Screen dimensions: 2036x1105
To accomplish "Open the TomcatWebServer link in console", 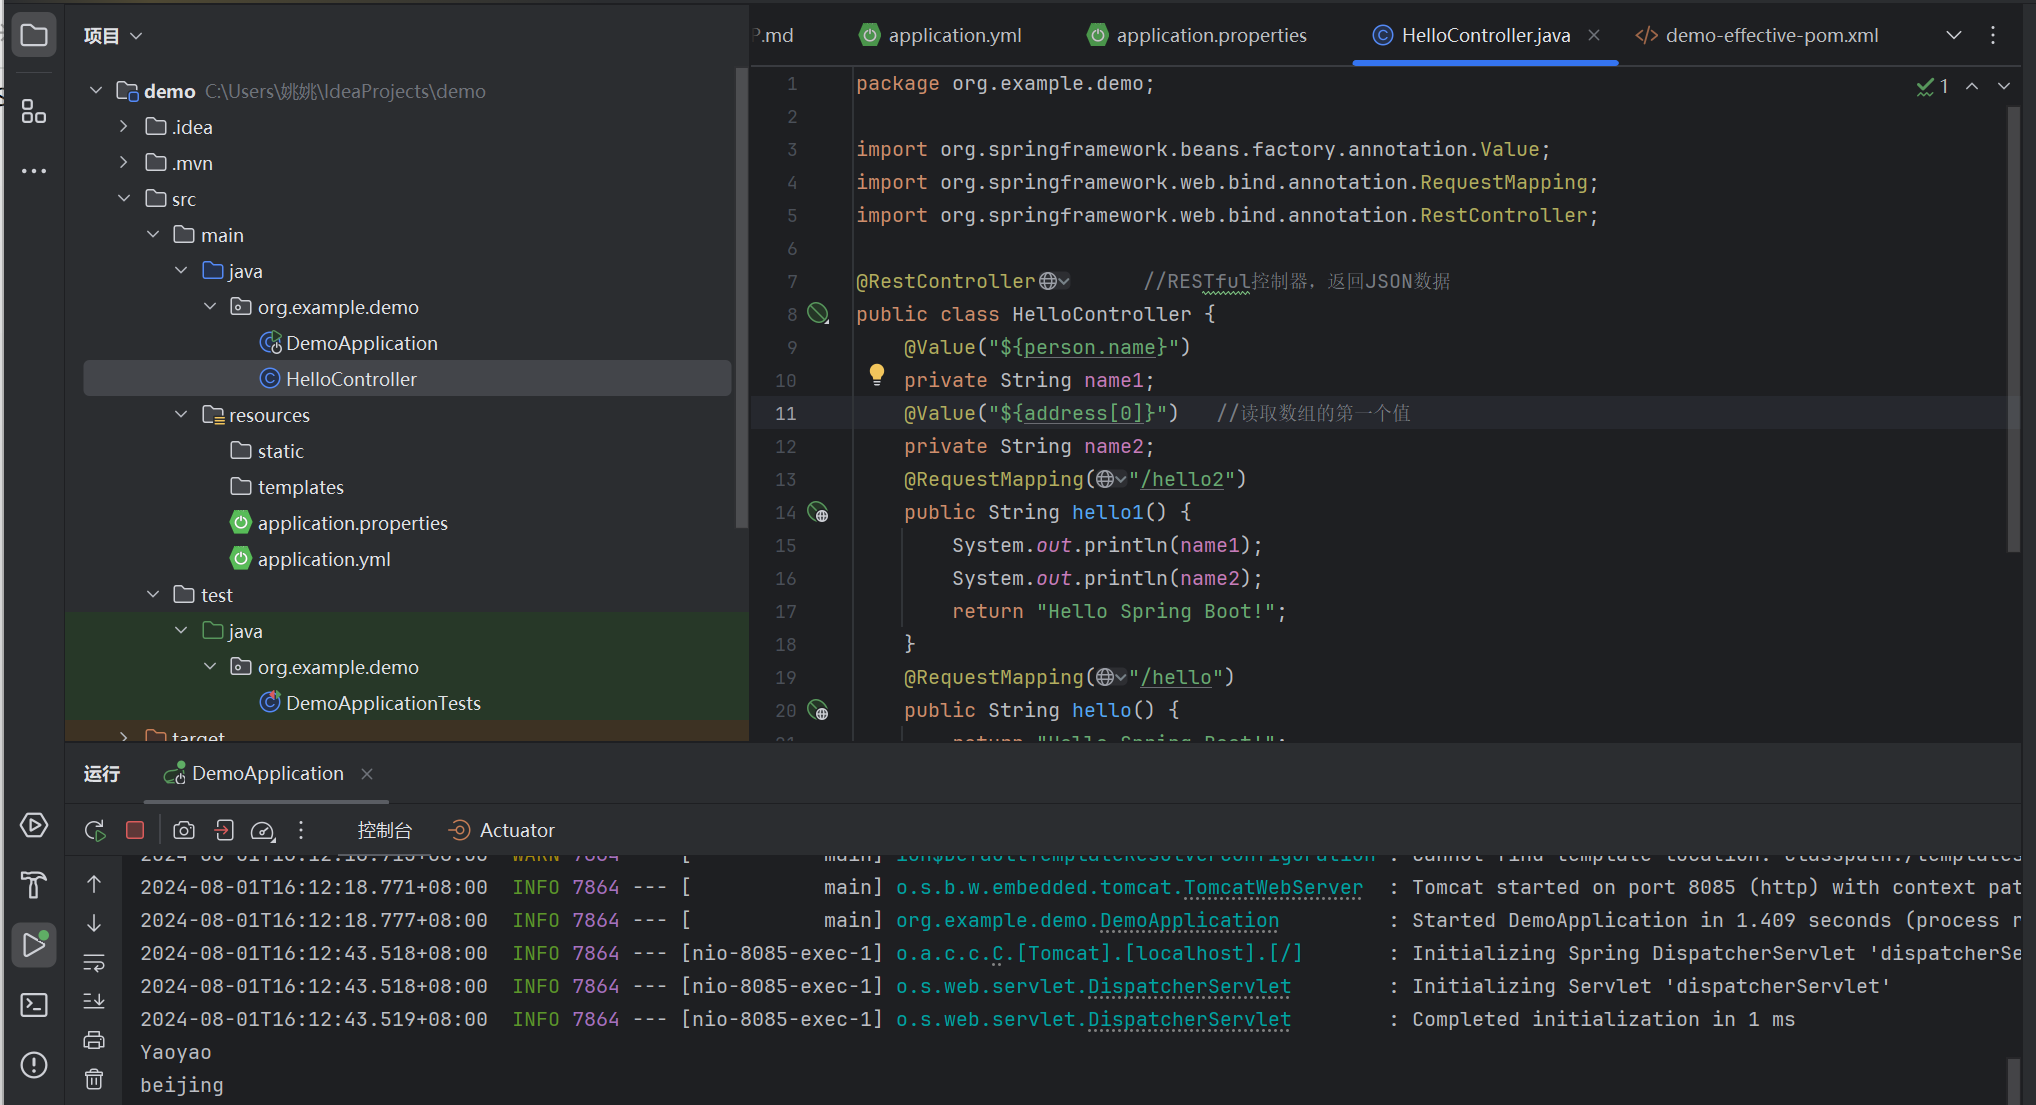I will pos(1272,888).
